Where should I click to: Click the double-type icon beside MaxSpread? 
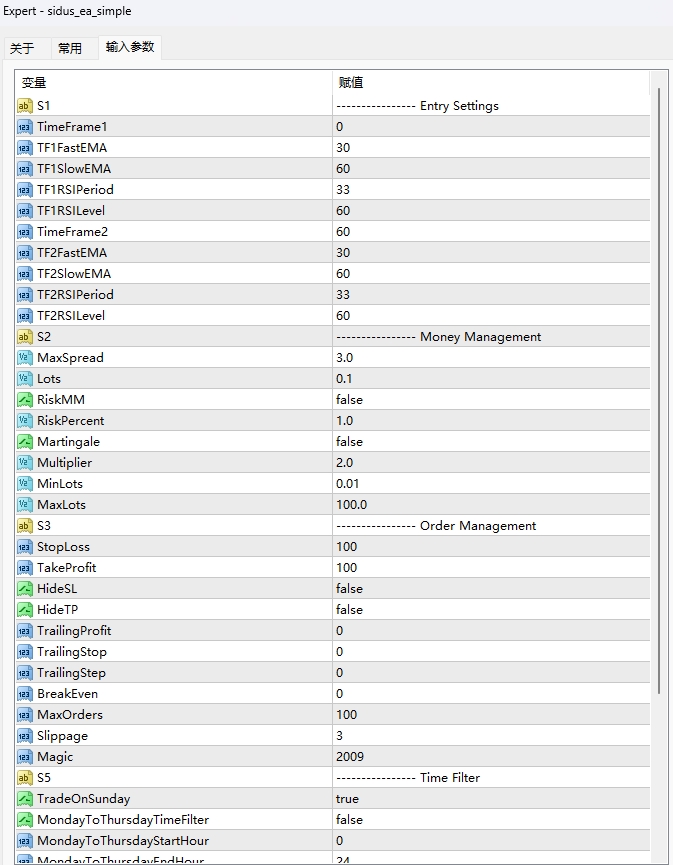pyautogui.click(x=24, y=357)
